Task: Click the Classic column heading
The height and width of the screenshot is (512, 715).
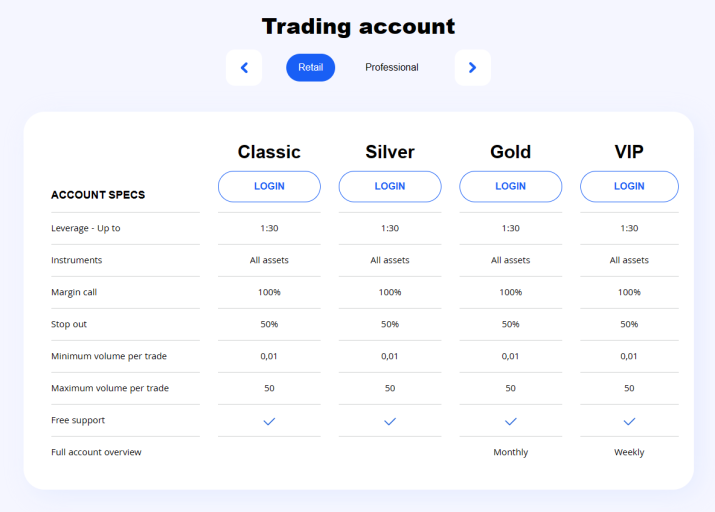Action: [x=269, y=152]
